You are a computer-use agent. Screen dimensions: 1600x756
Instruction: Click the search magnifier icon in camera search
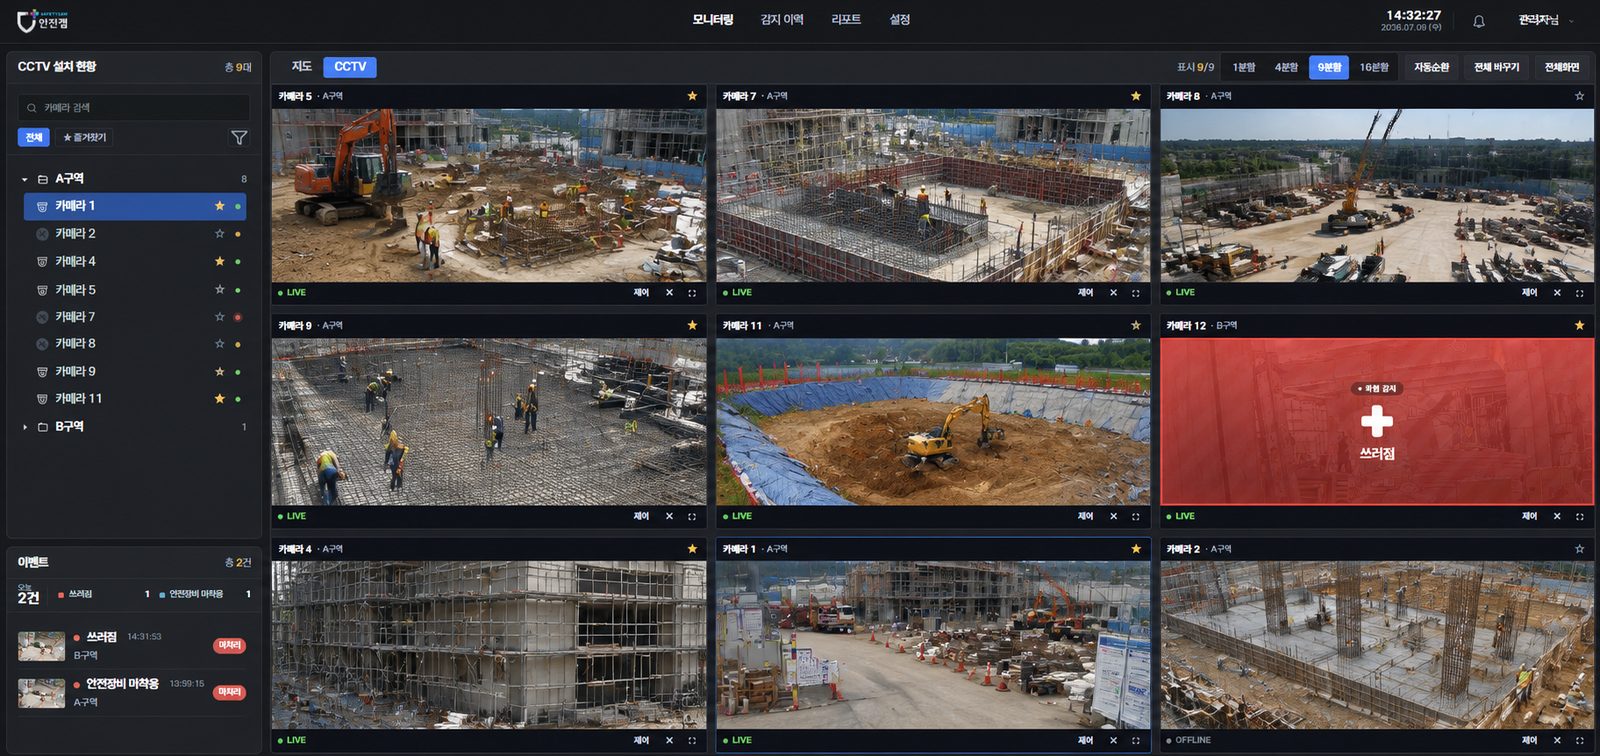(32, 108)
